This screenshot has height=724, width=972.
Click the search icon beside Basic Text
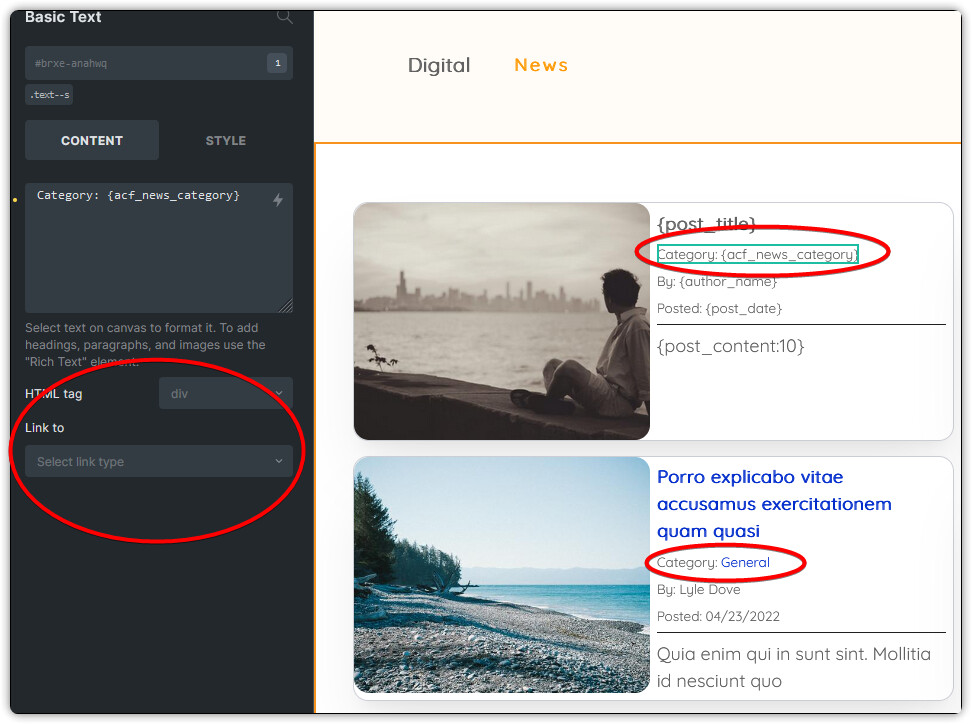click(285, 17)
